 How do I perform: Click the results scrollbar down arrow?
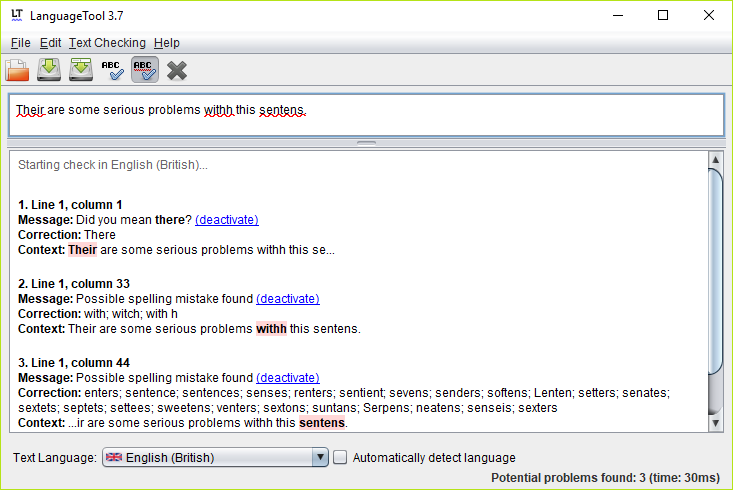point(715,424)
